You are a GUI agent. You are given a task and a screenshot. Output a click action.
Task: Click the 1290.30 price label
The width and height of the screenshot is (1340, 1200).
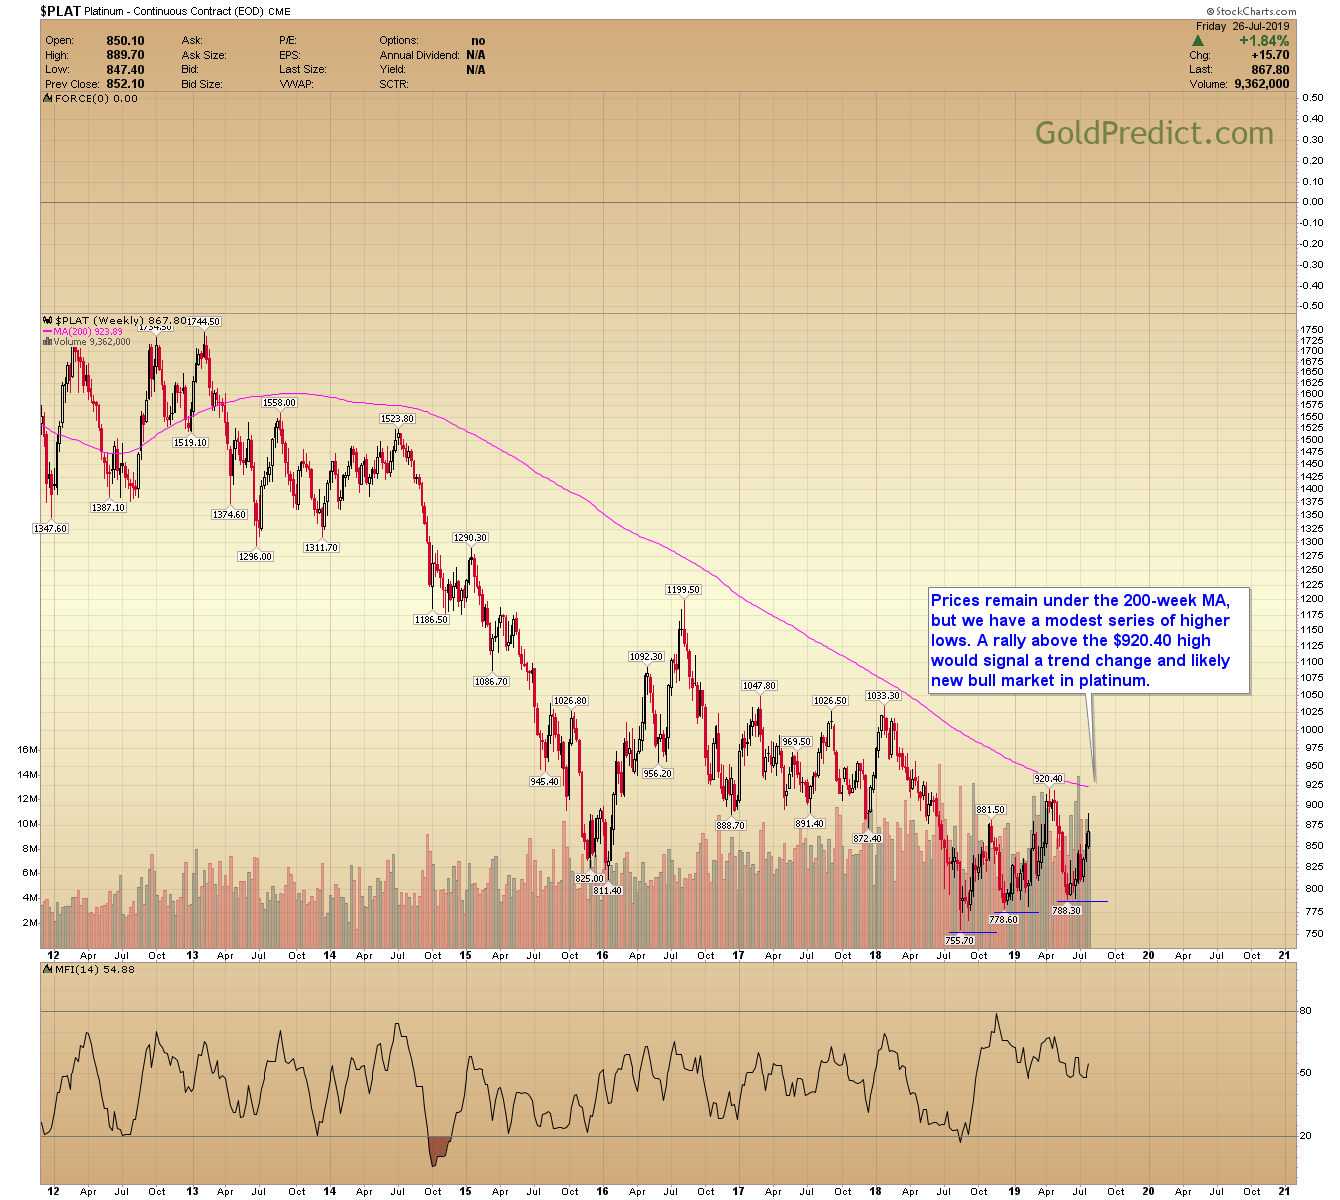[470, 537]
